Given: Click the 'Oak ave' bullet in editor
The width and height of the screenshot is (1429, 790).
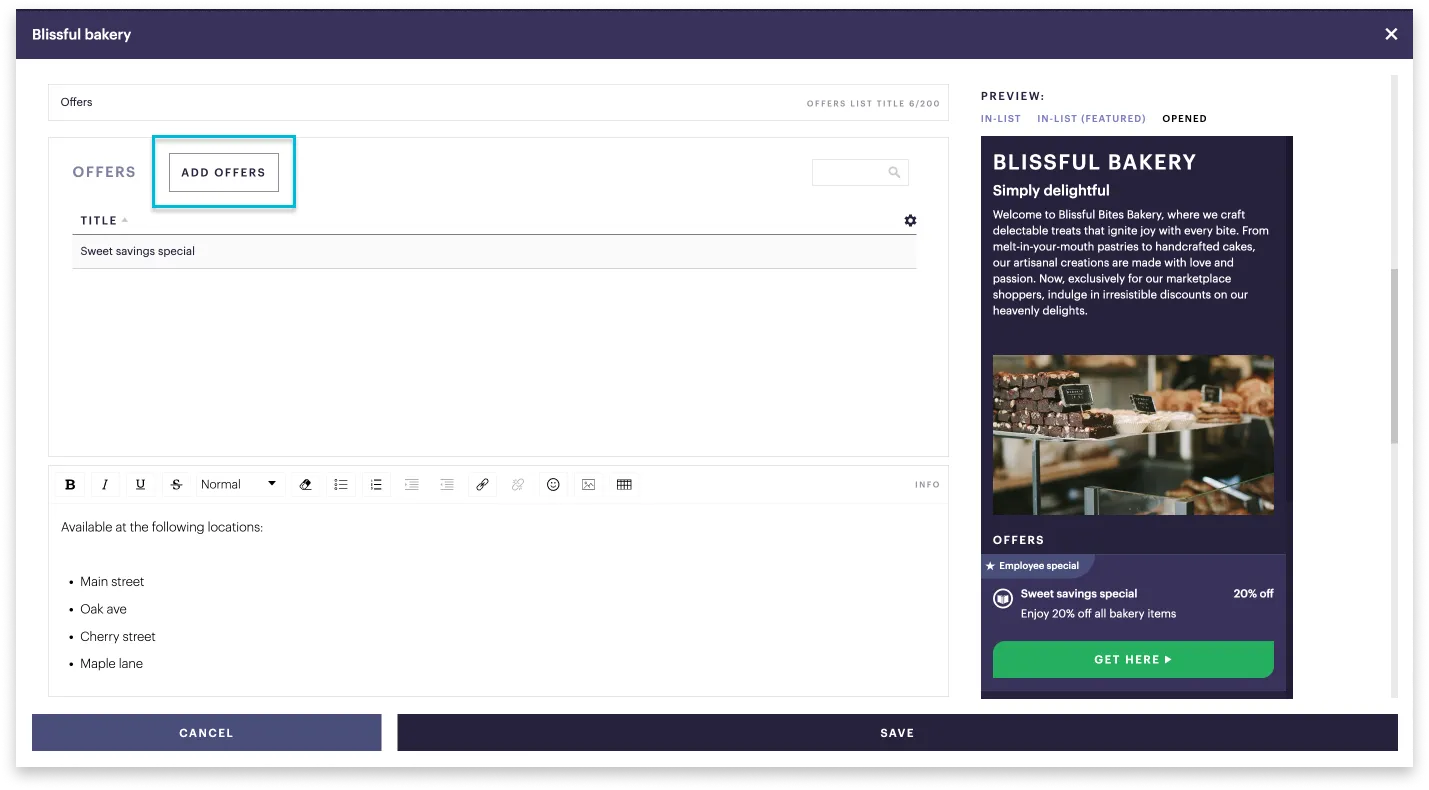Looking at the screenshot, I should [x=103, y=609].
